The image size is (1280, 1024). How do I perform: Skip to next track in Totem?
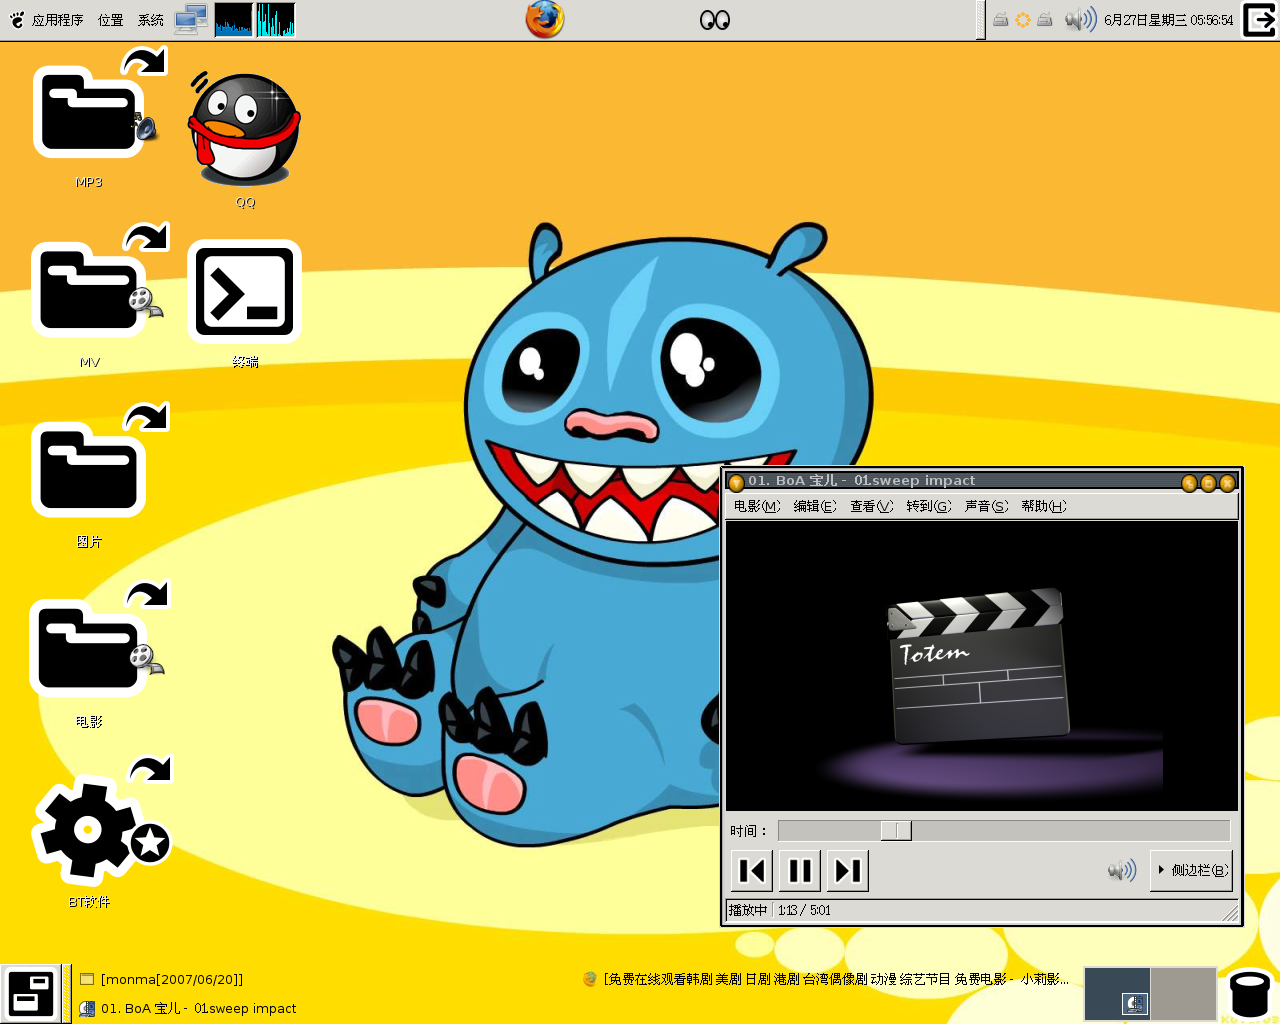point(848,870)
